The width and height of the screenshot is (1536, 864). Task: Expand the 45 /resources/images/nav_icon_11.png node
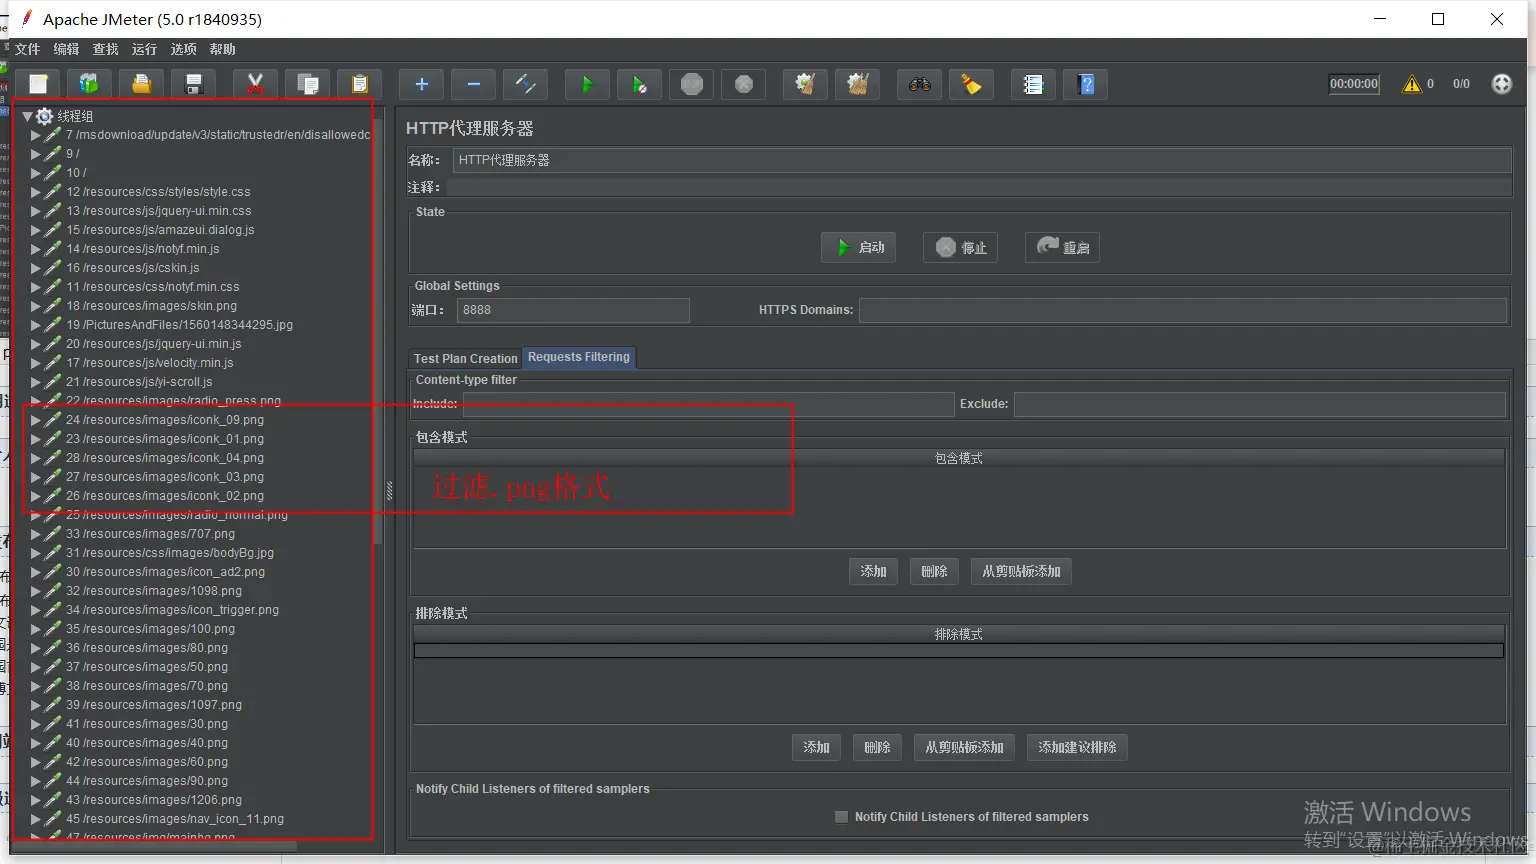coord(36,819)
